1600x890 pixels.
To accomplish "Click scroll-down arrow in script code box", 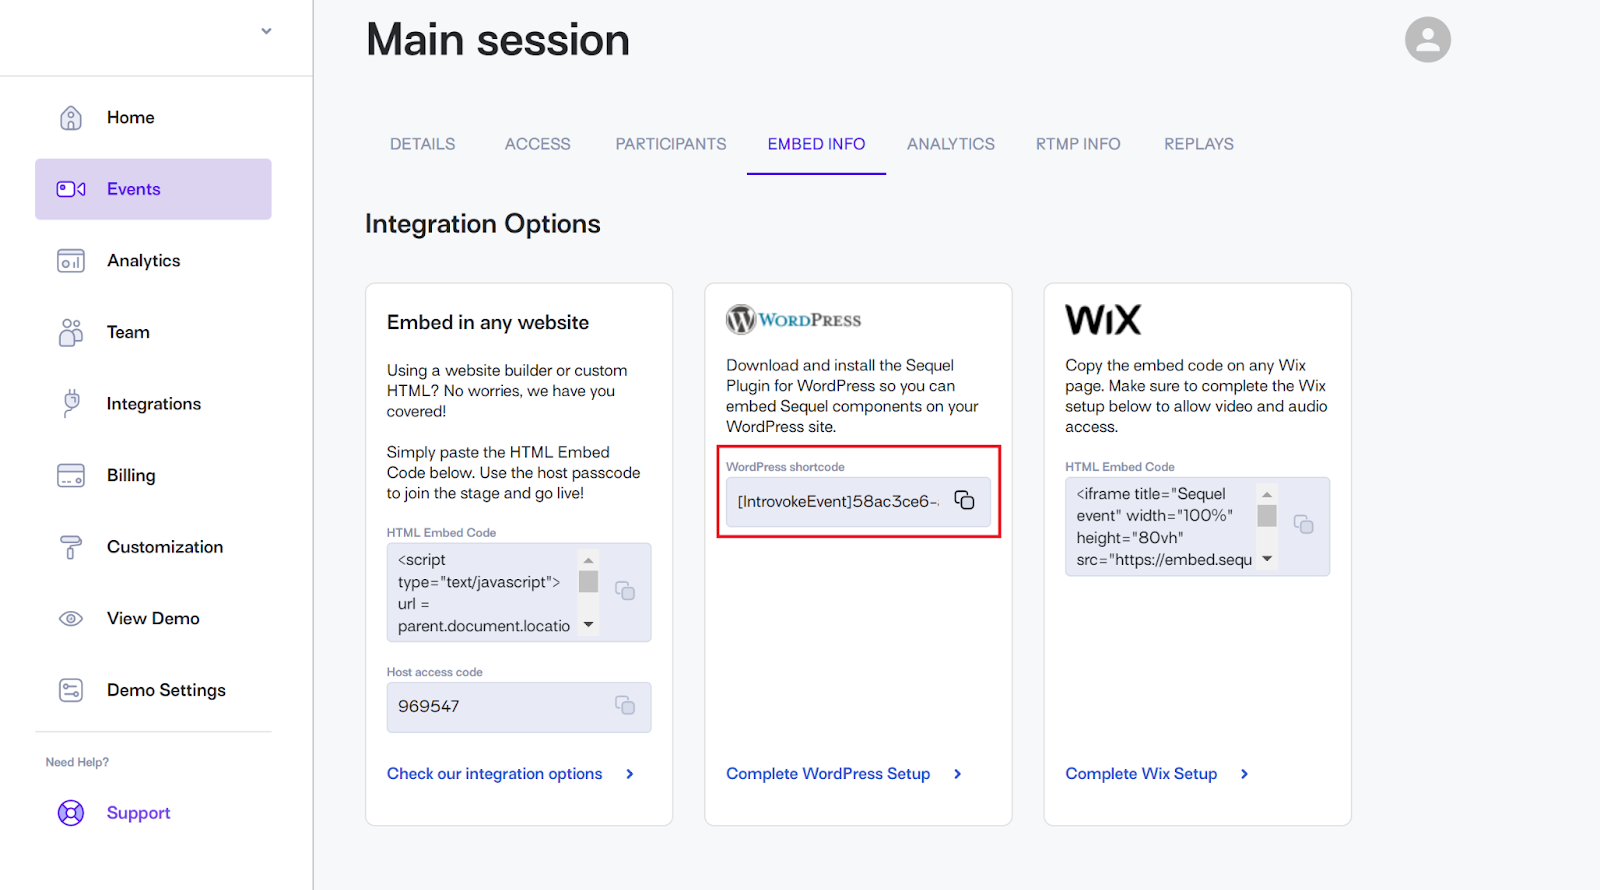I will tap(588, 625).
